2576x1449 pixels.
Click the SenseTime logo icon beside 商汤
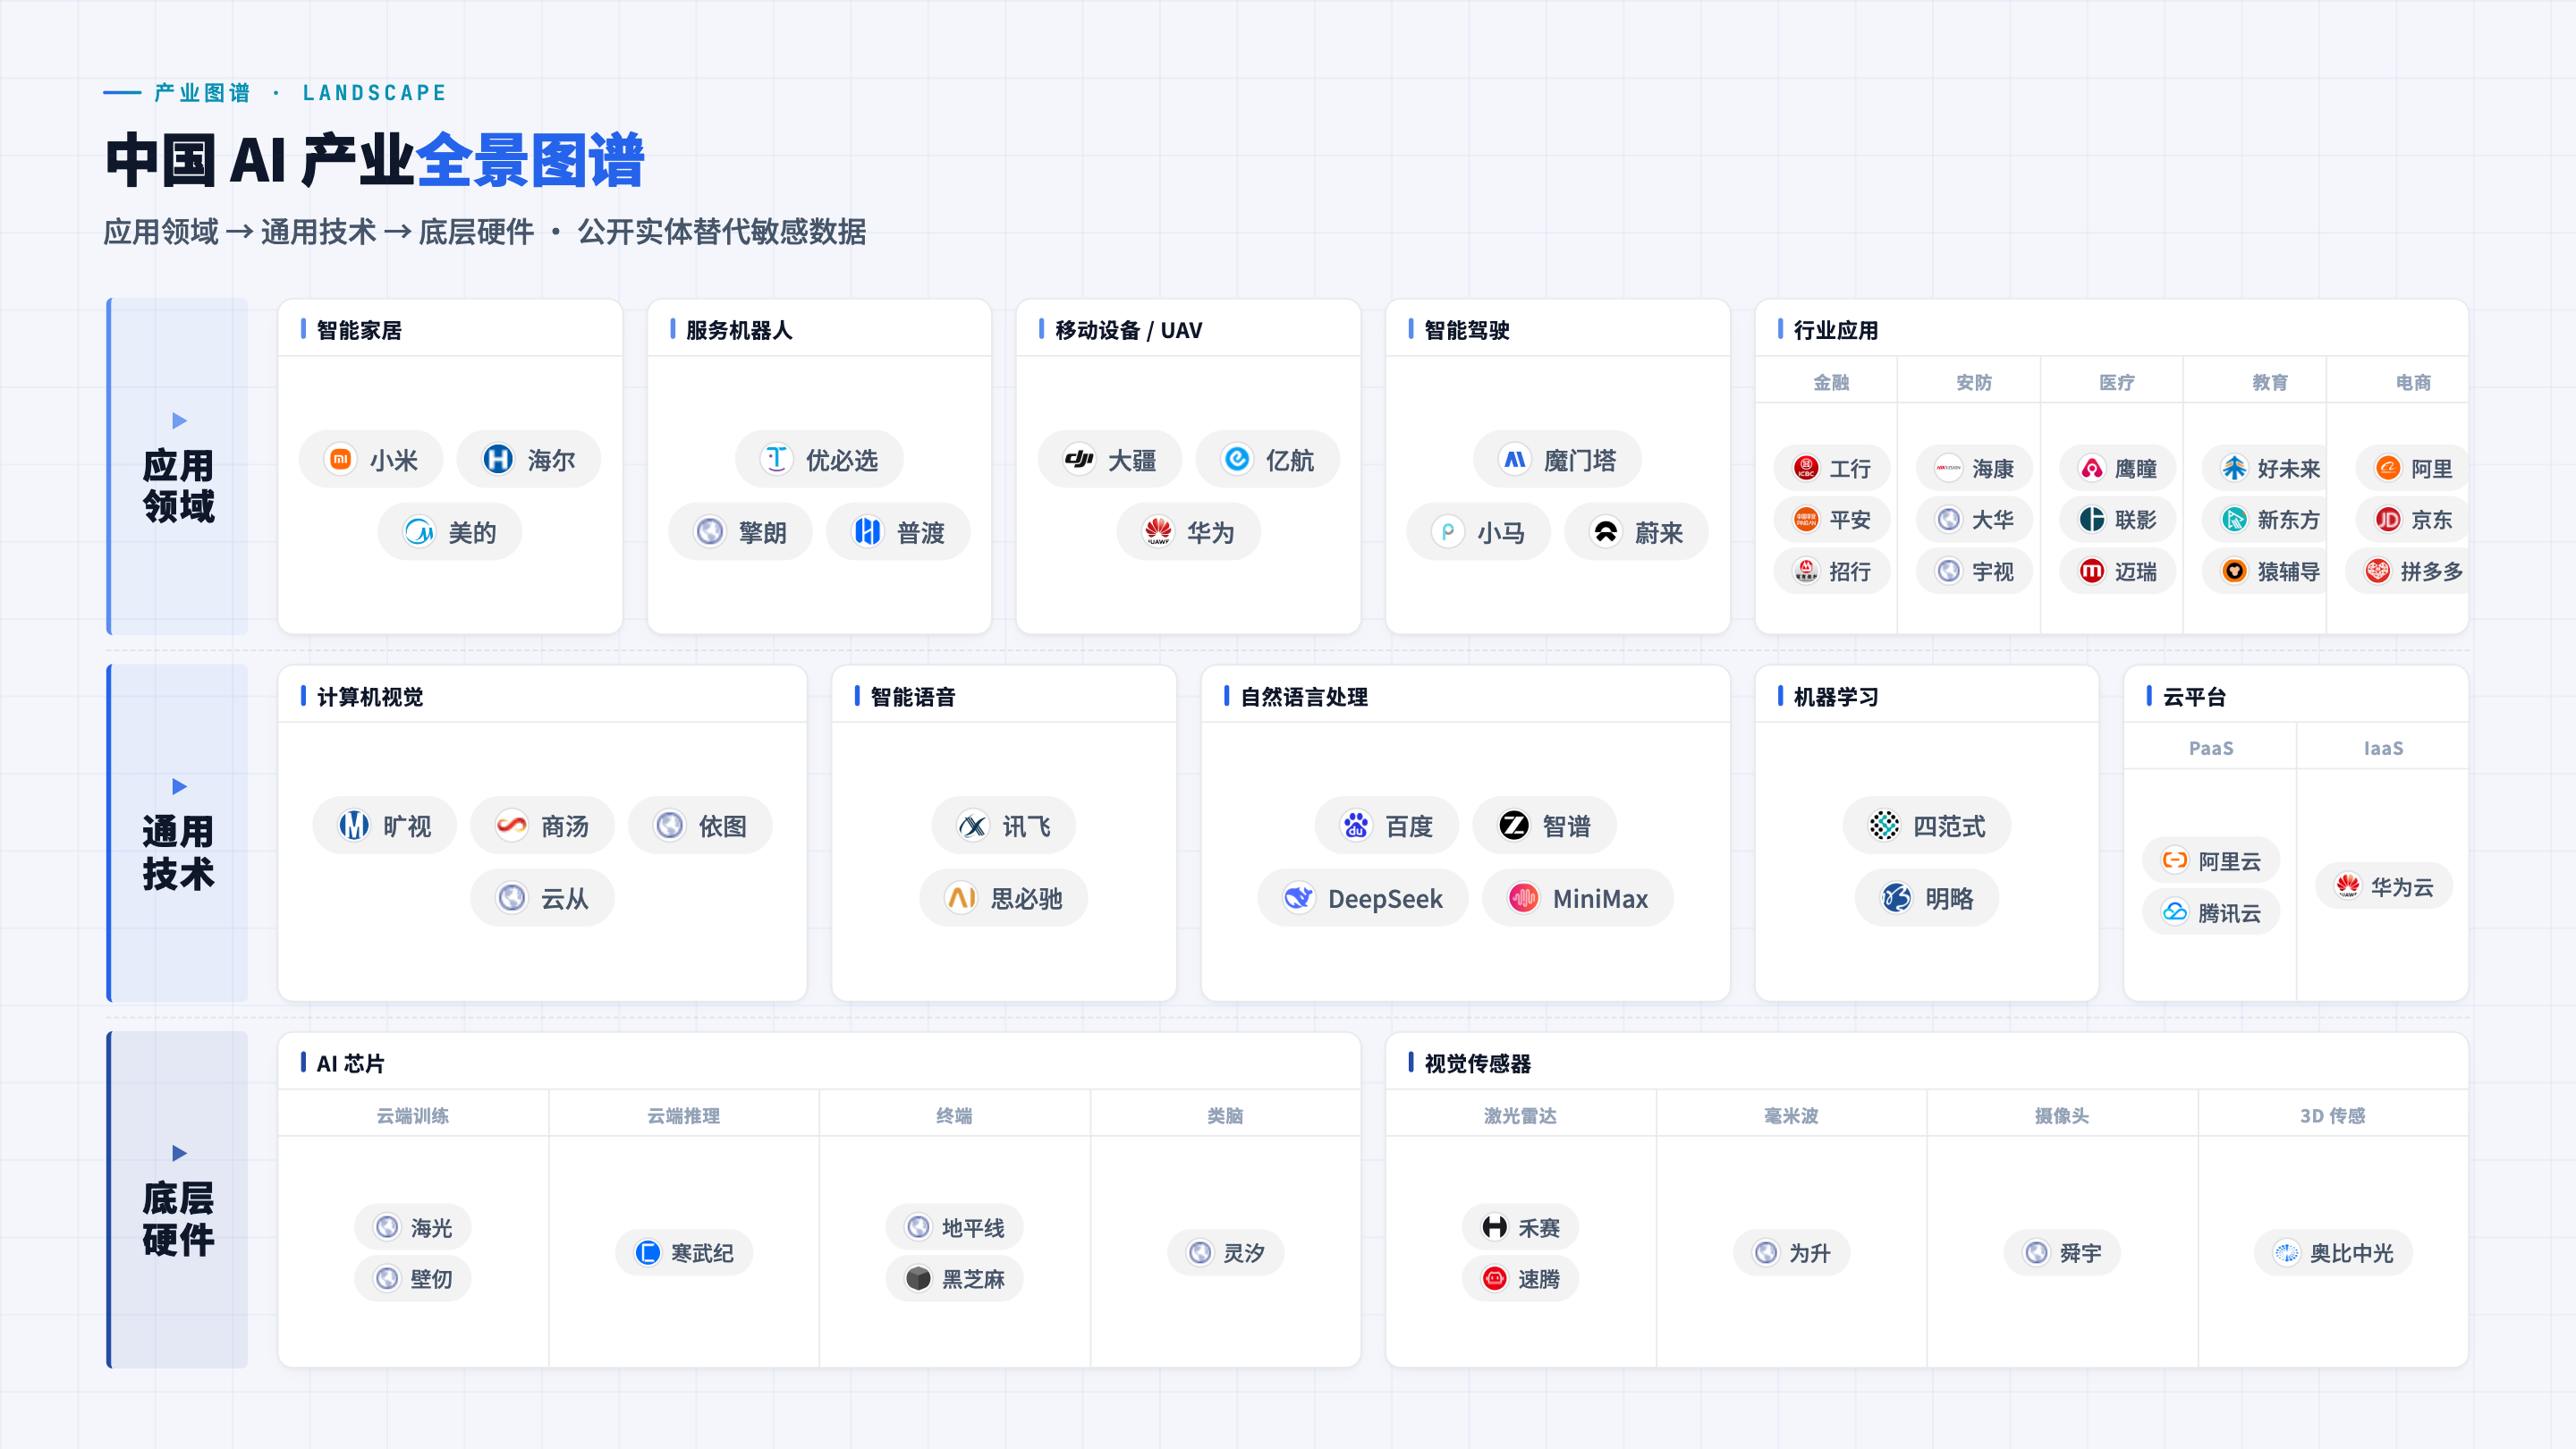click(512, 826)
